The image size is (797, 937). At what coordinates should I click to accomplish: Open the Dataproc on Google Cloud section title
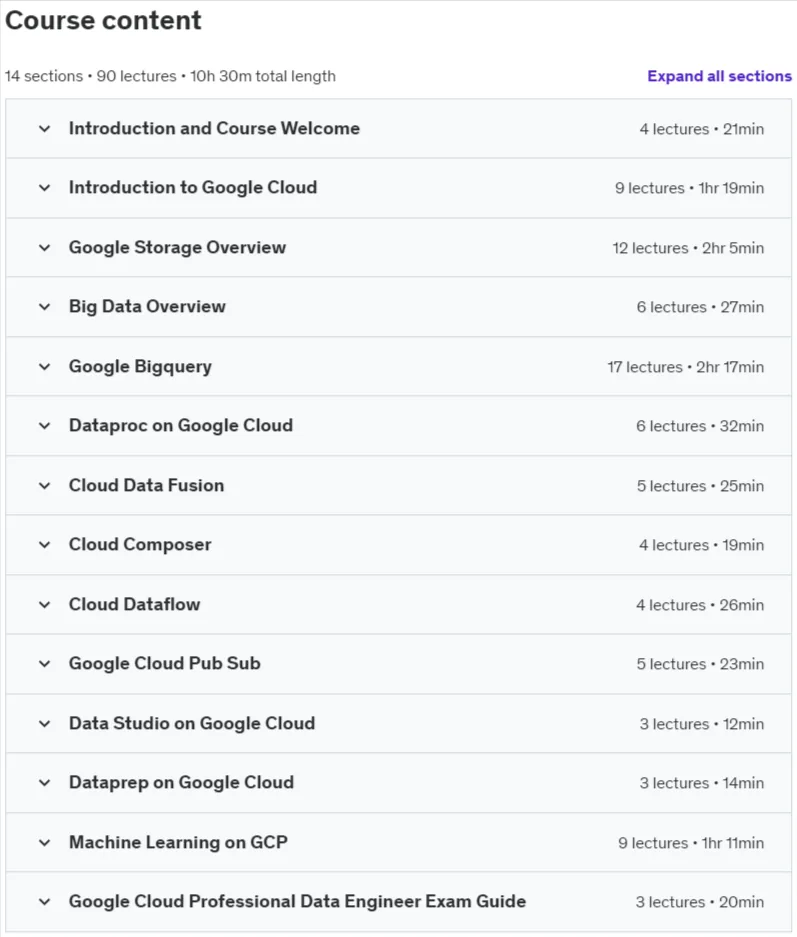[180, 425]
